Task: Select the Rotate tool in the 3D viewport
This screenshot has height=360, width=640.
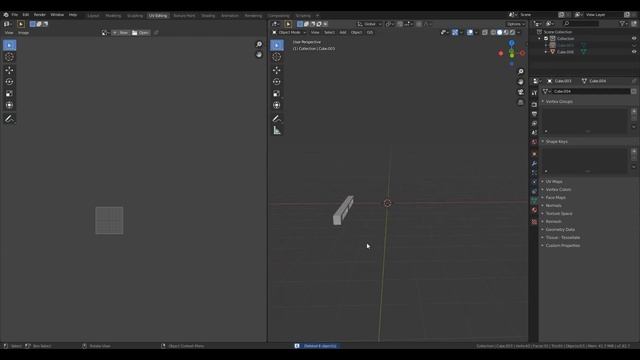Action: tap(277, 82)
